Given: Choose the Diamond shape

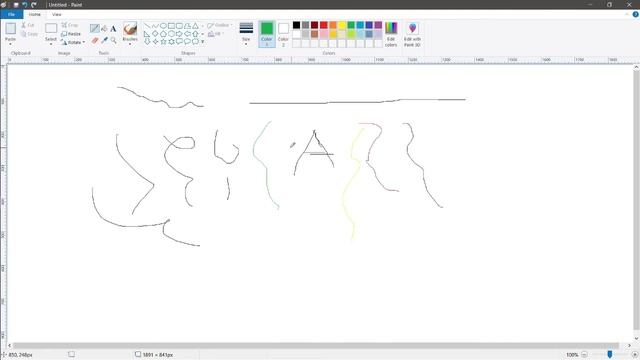Looking at the screenshot, I should pyautogui.click(x=155, y=33).
